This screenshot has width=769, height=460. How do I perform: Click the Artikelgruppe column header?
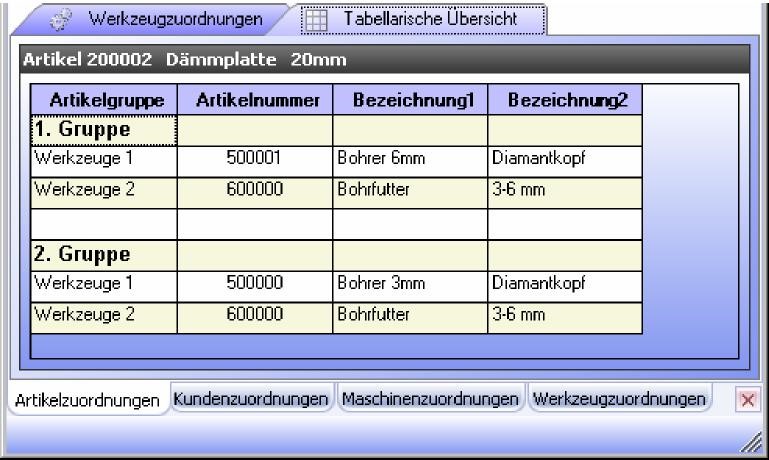104,100
